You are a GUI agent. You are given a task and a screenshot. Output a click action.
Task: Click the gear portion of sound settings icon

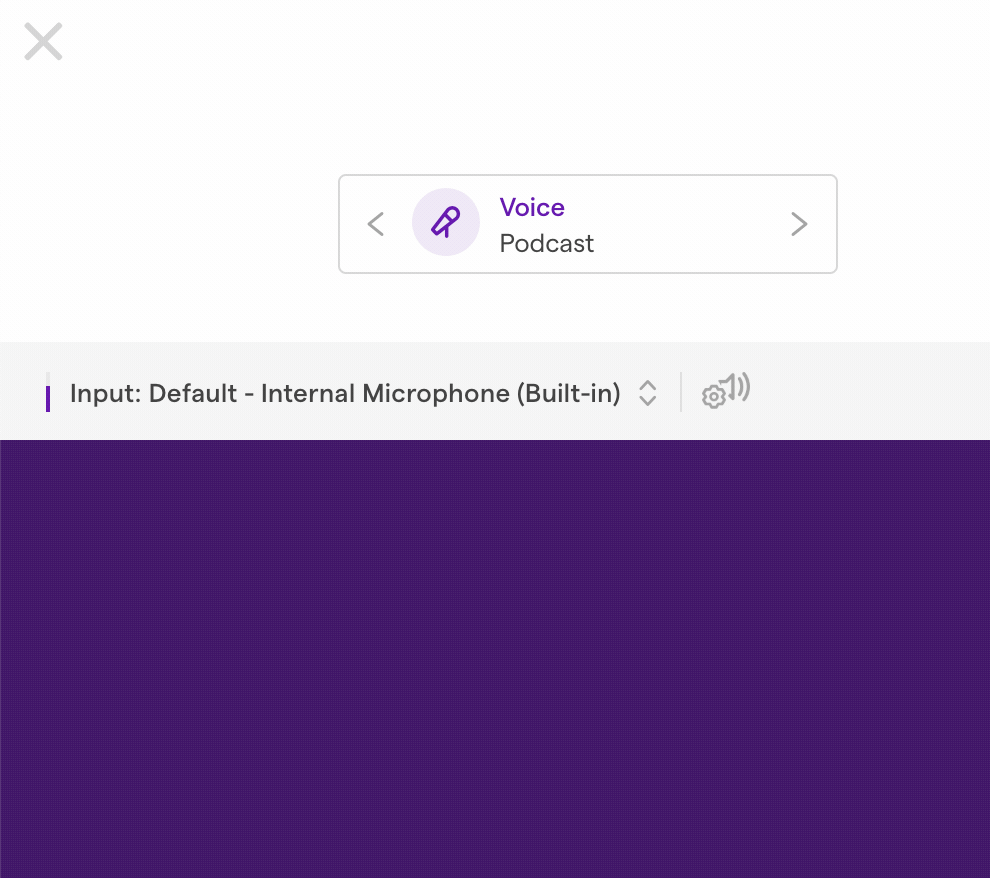click(x=713, y=397)
